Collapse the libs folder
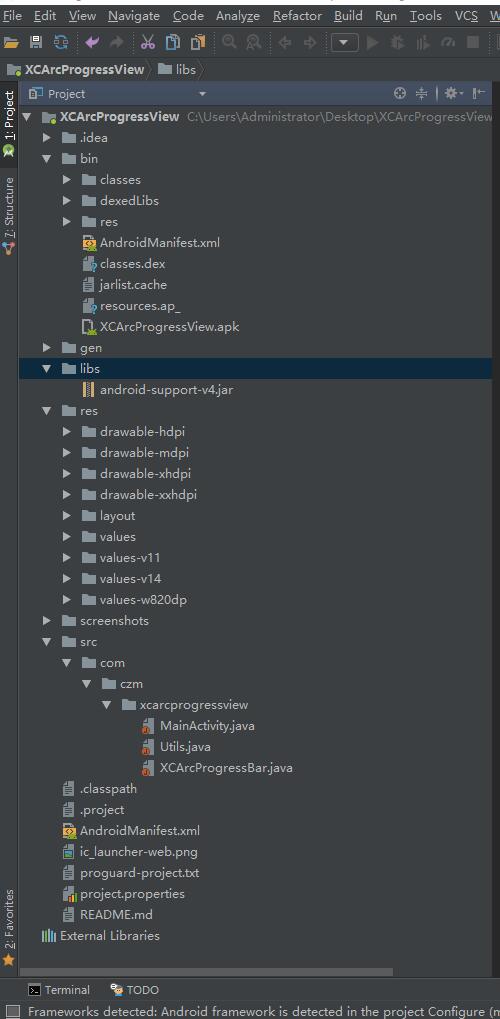This screenshot has width=500, height=1019. tap(47, 368)
